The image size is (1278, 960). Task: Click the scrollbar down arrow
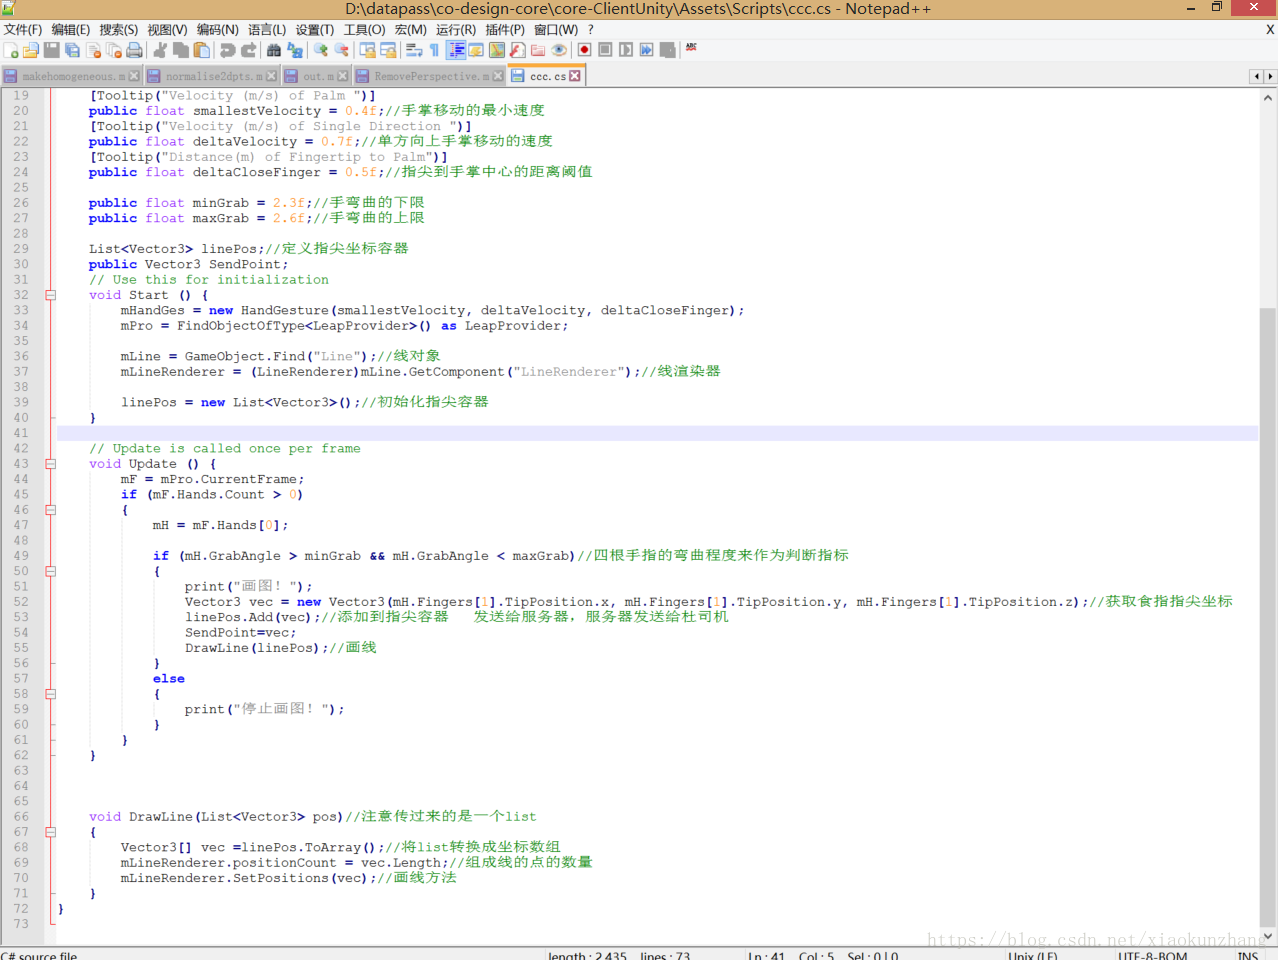tap(1268, 937)
